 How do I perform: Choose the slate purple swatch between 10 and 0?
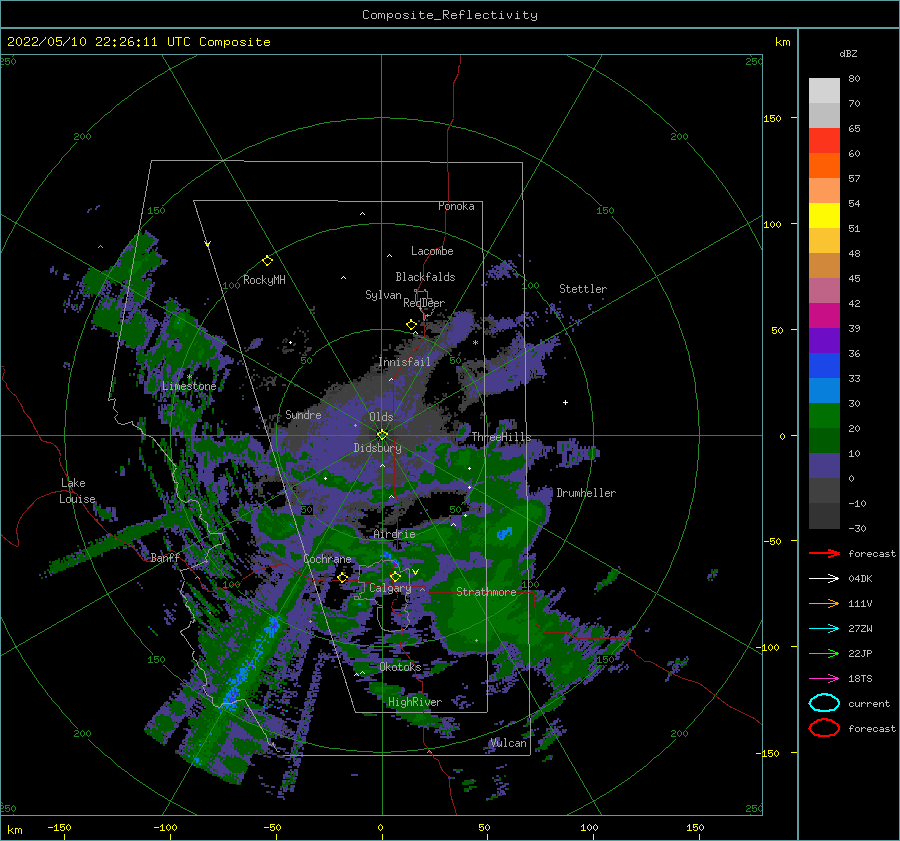pos(824,466)
